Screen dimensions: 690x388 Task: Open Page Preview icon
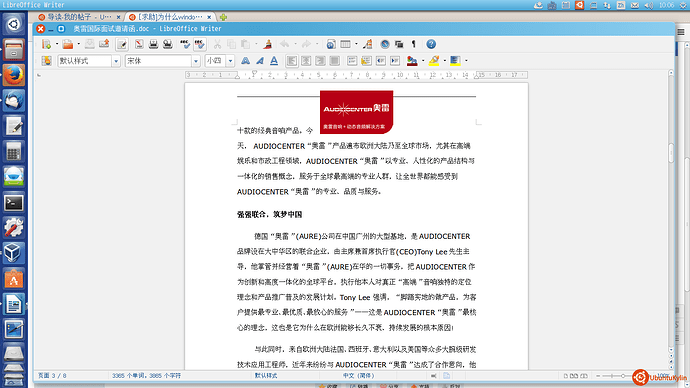(168, 44)
